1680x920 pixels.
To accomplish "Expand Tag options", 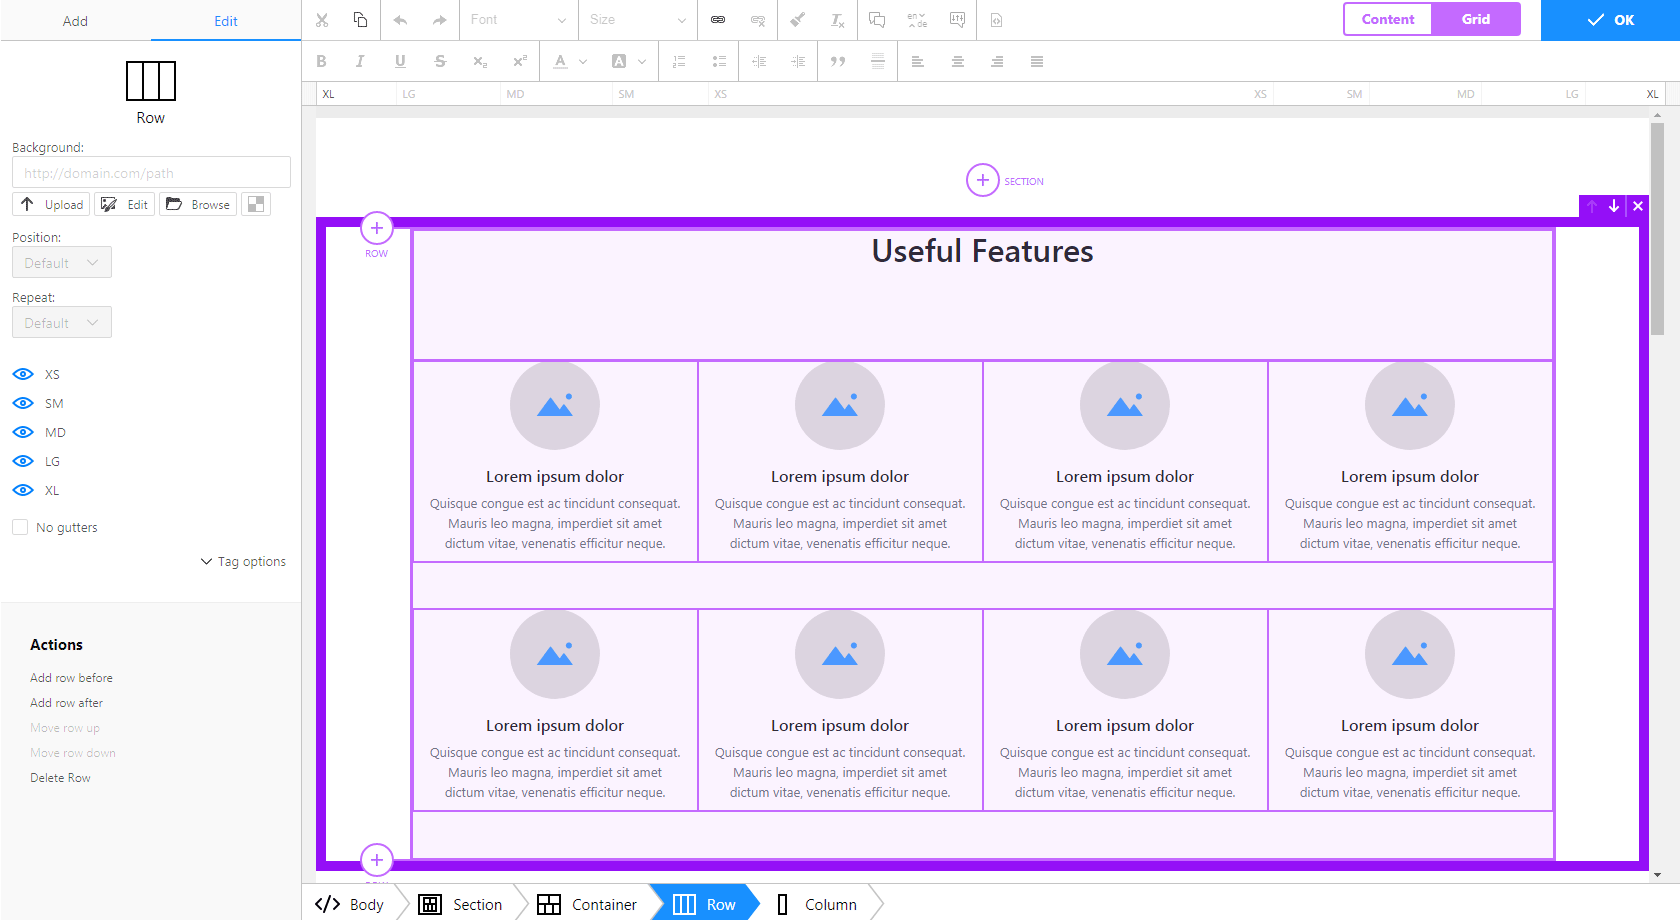I will pos(243,562).
